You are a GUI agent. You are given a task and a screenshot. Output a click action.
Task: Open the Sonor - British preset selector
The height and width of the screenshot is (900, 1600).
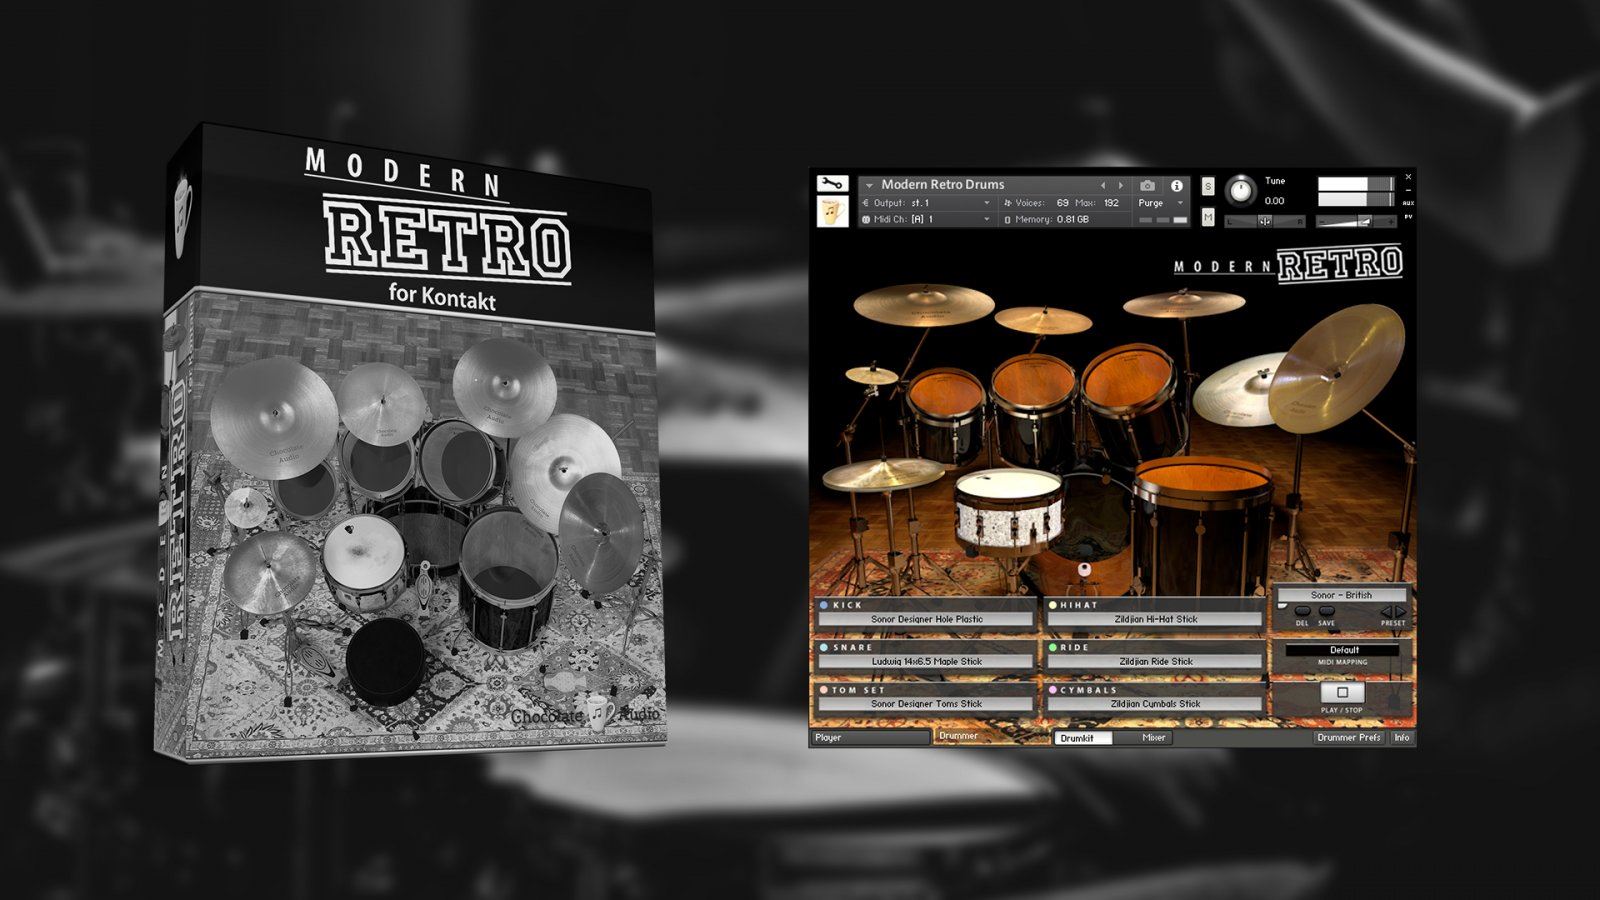[1342, 595]
